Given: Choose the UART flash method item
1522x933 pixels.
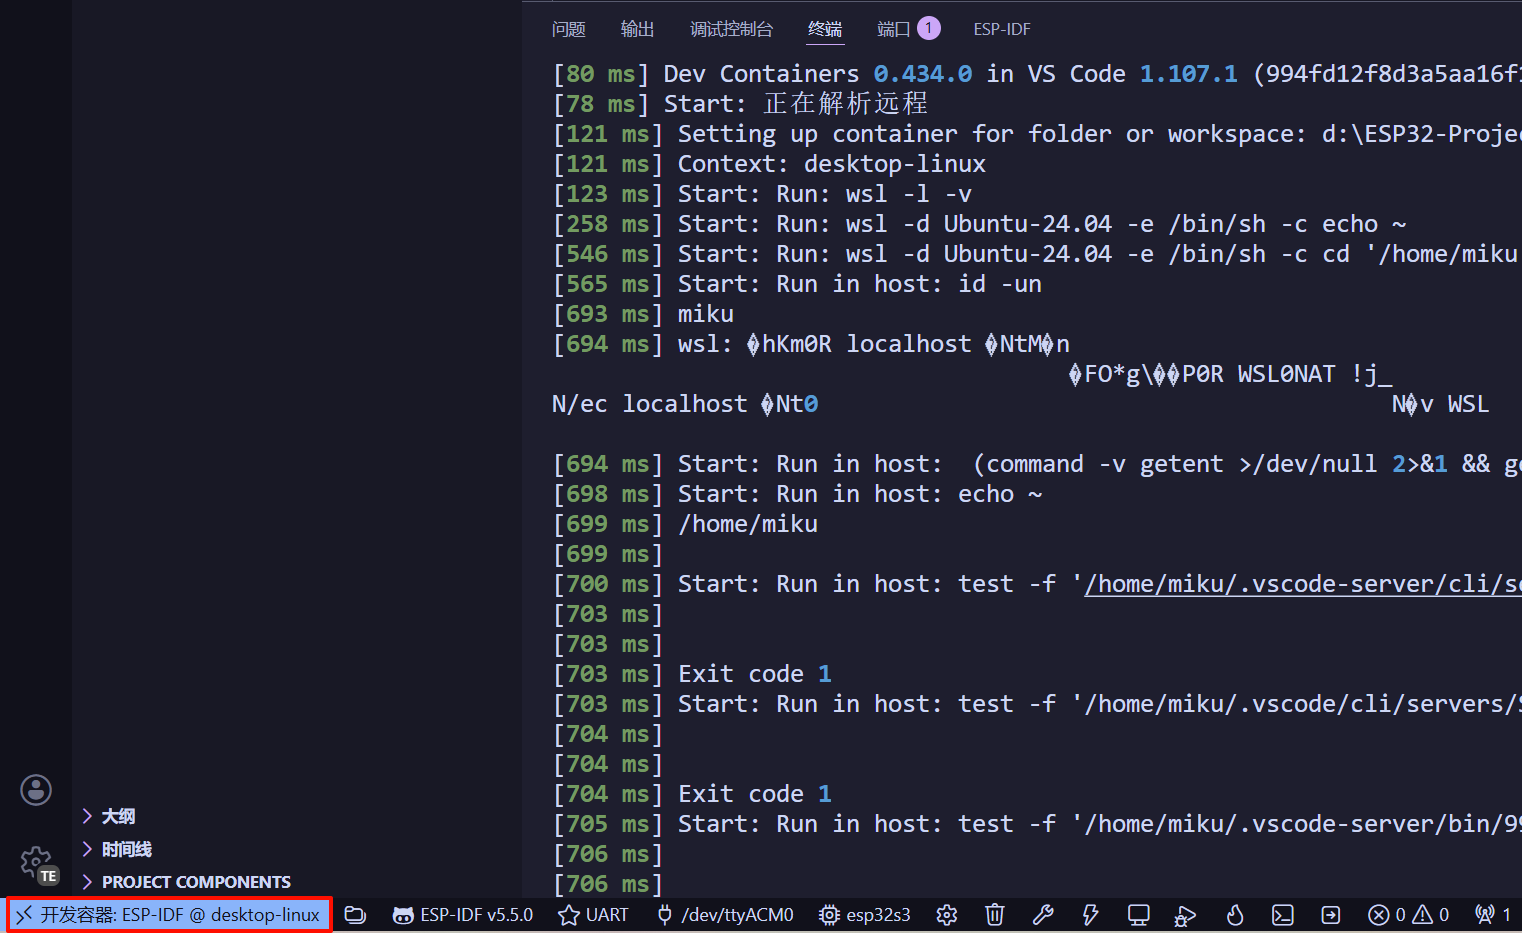Looking at the screenshot, I should (594, 915).
